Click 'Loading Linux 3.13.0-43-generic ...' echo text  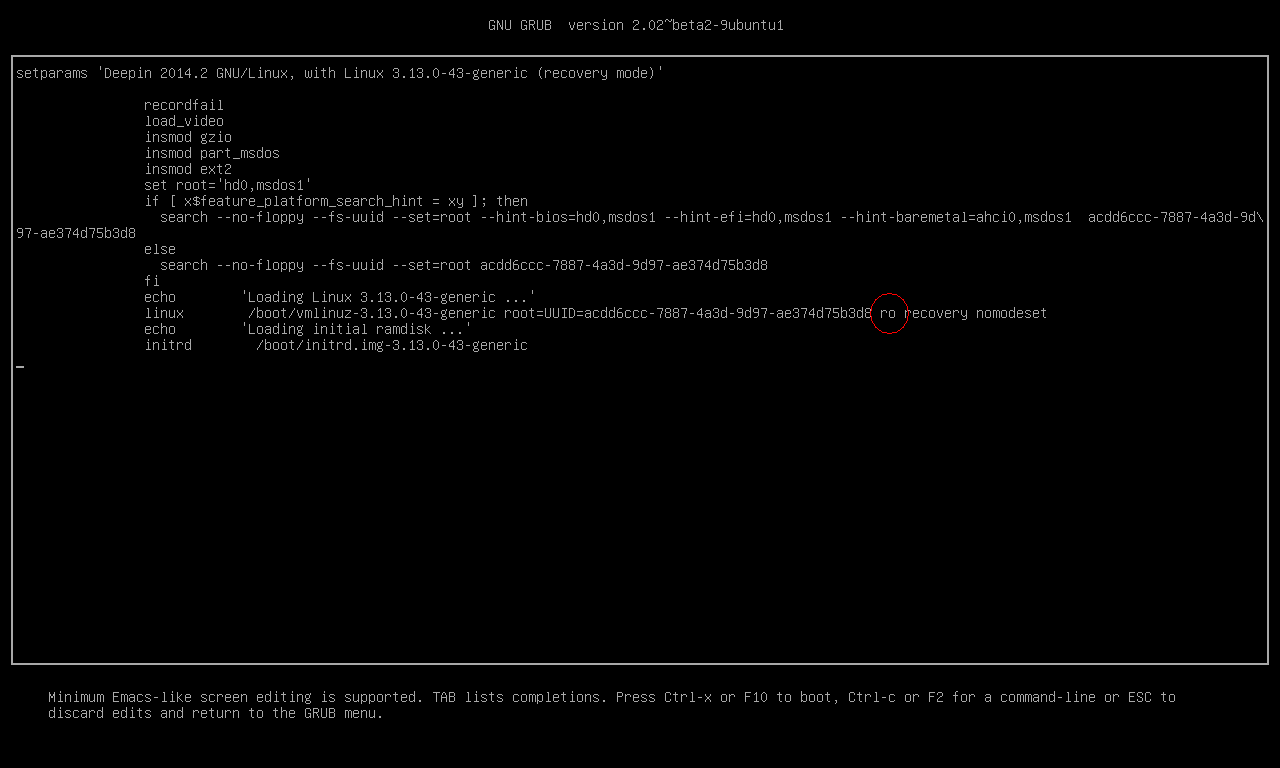[388, 297]
